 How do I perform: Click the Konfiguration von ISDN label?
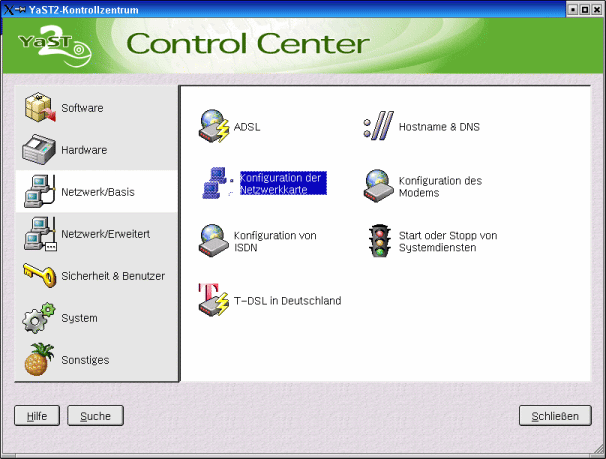click(275, 241)
